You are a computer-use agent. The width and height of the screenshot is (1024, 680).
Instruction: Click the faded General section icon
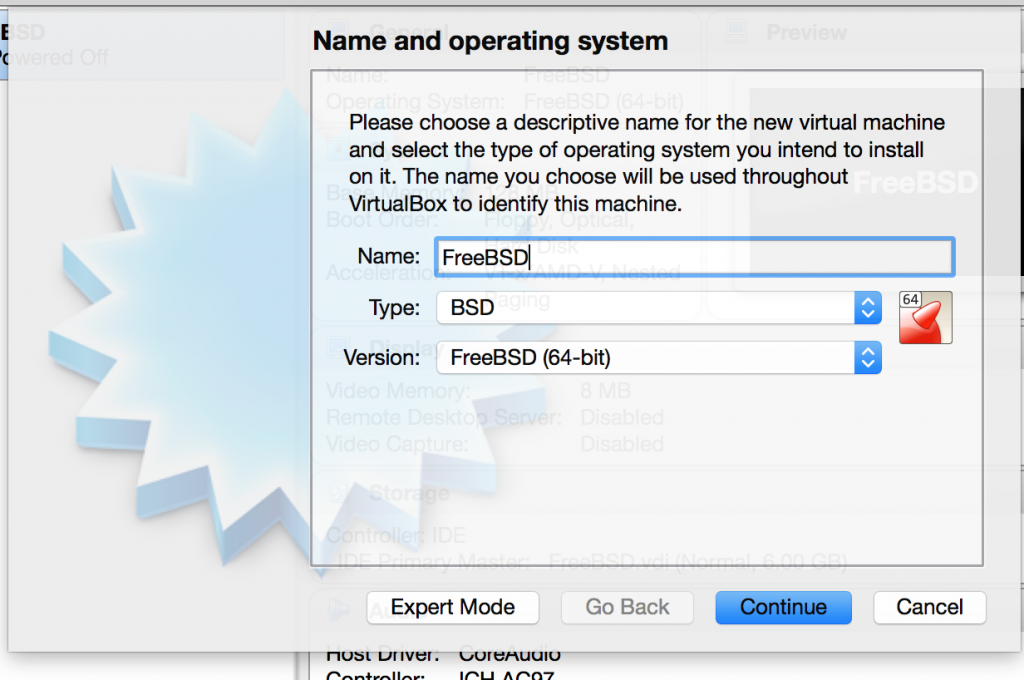click(x=339, y=33)
